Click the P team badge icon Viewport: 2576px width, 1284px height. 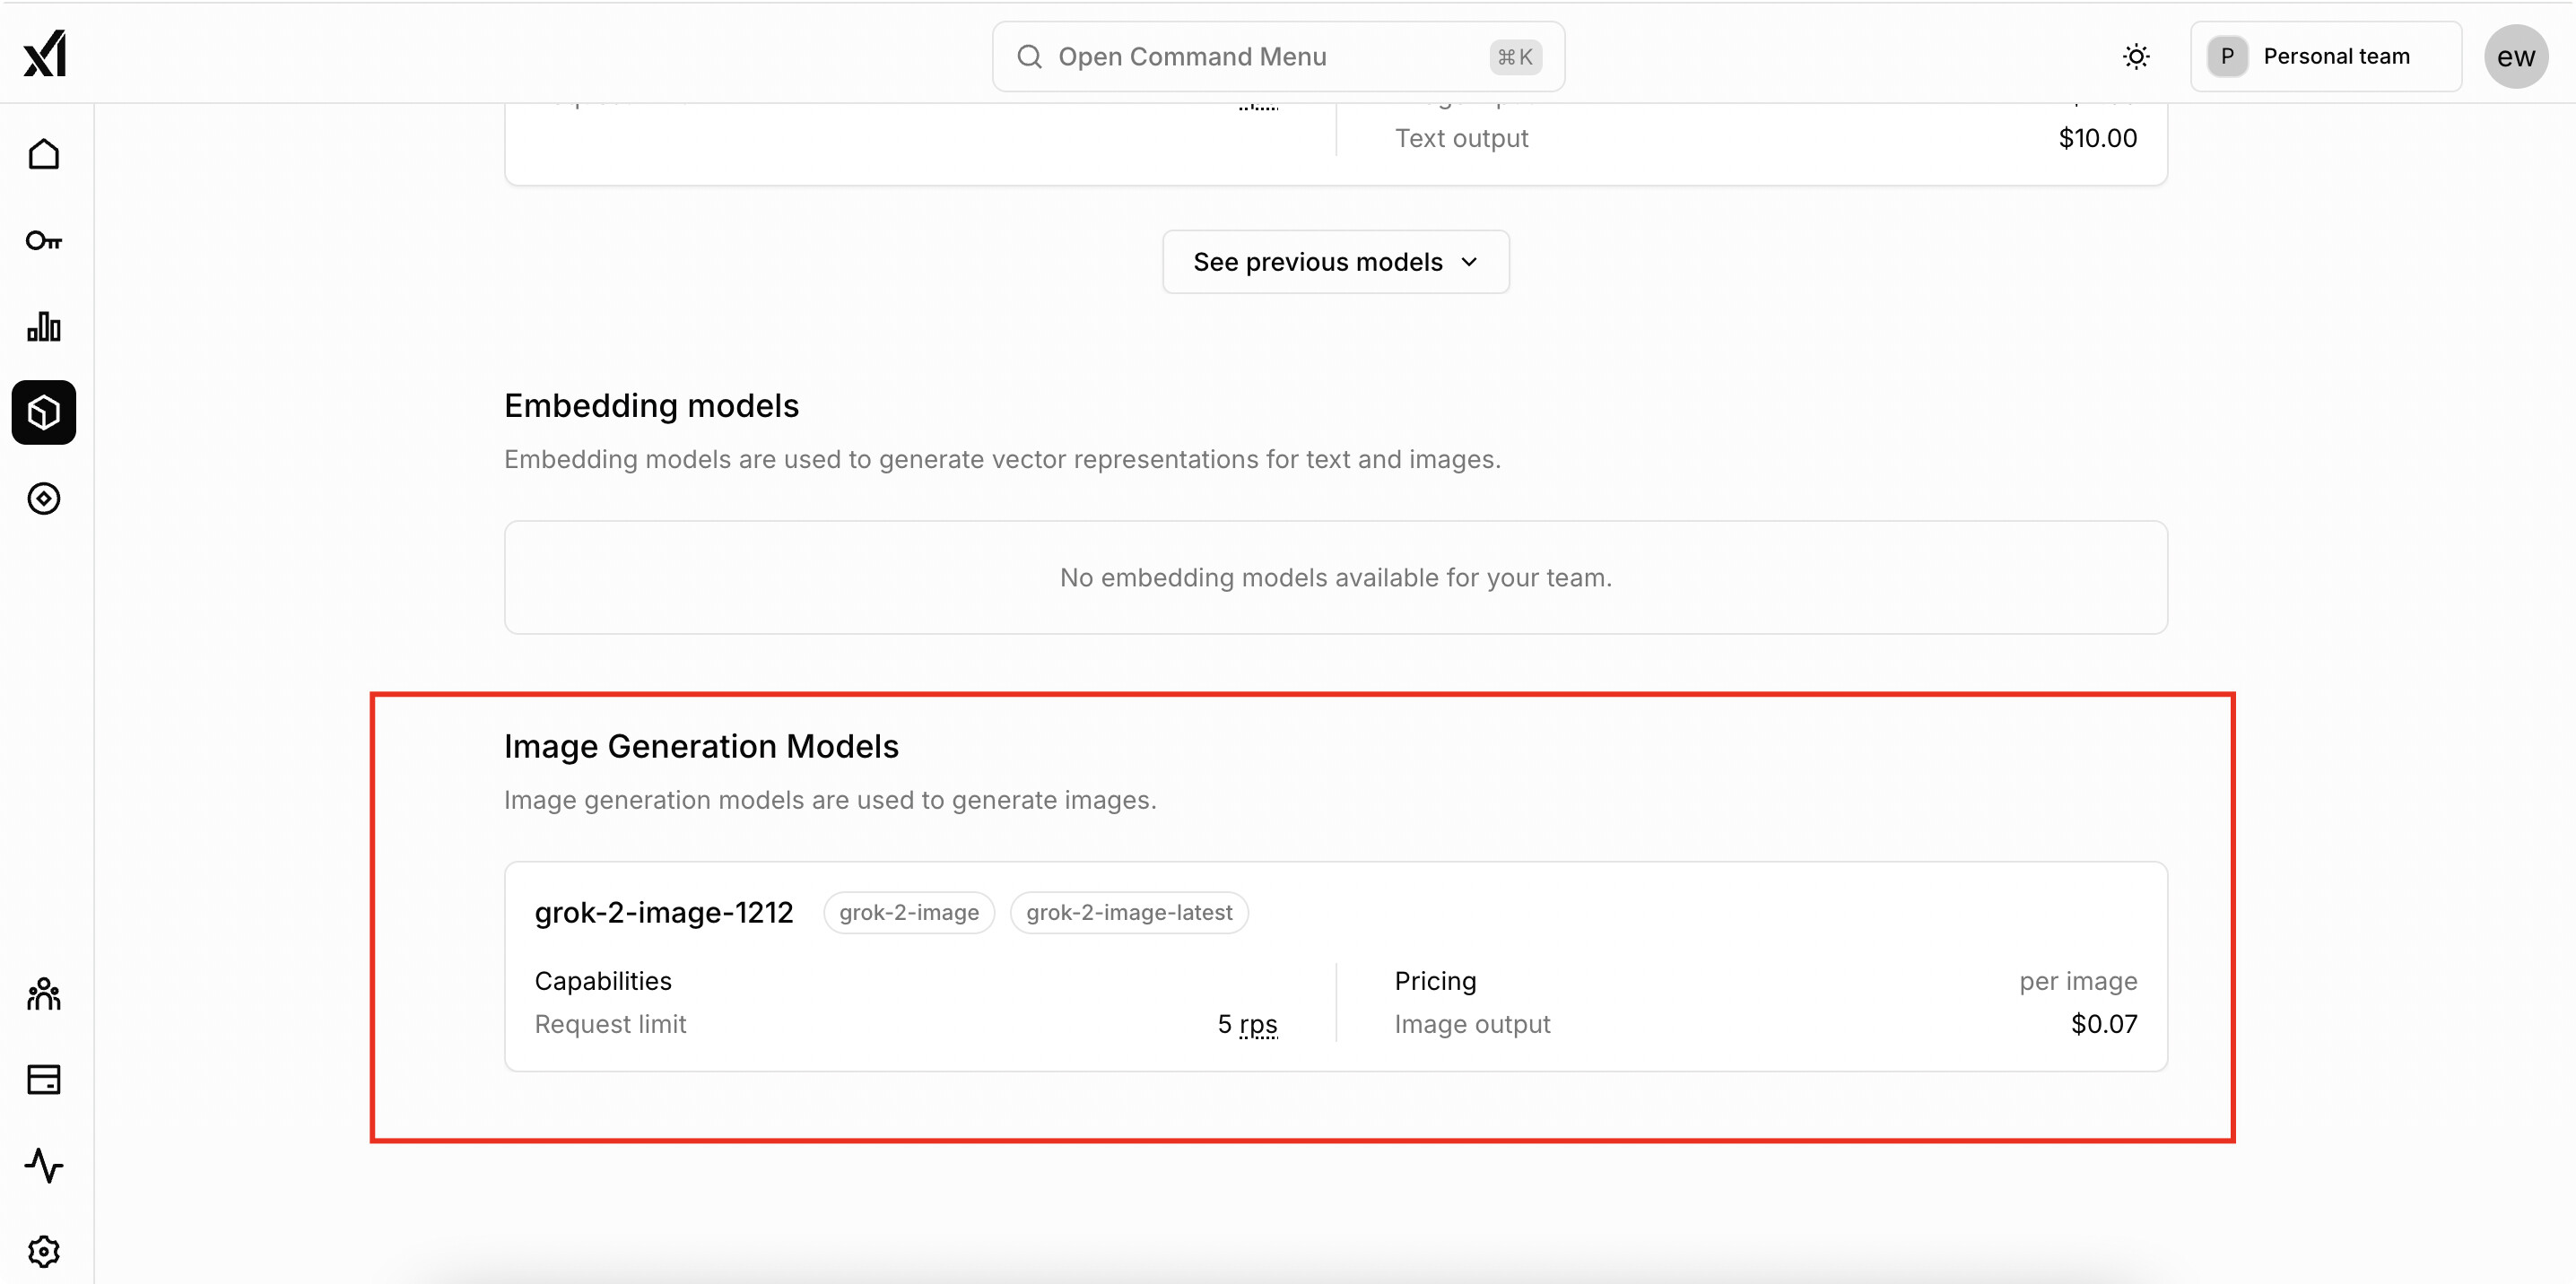2227,56
